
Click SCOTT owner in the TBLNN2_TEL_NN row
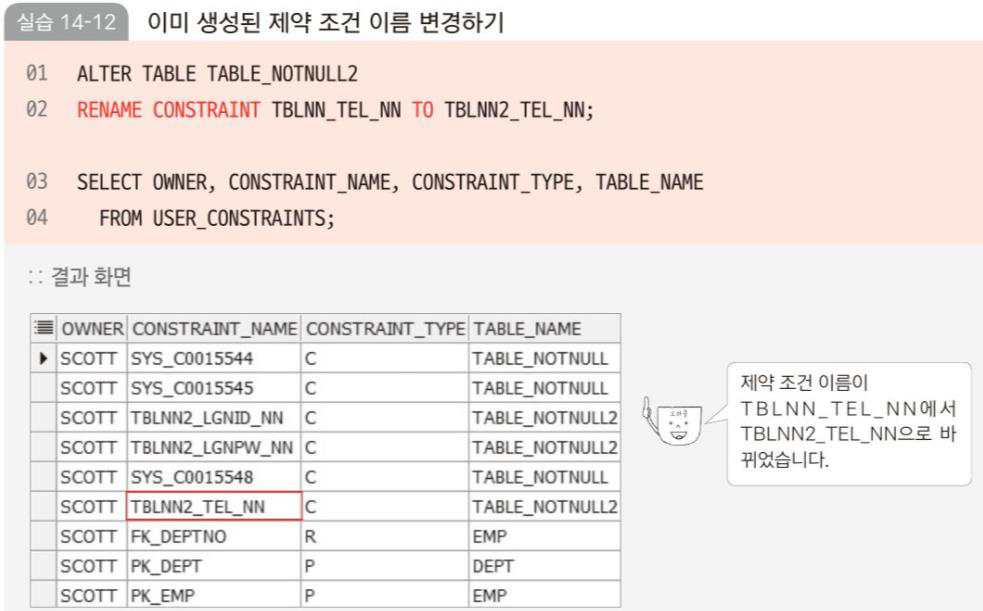[x=92, y=506]
